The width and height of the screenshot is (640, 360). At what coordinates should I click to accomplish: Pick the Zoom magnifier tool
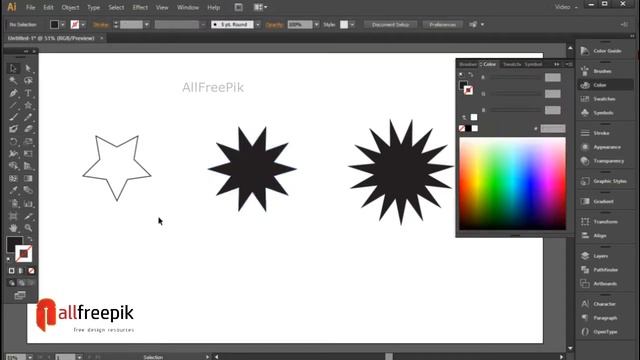click(x=28, y=228)
